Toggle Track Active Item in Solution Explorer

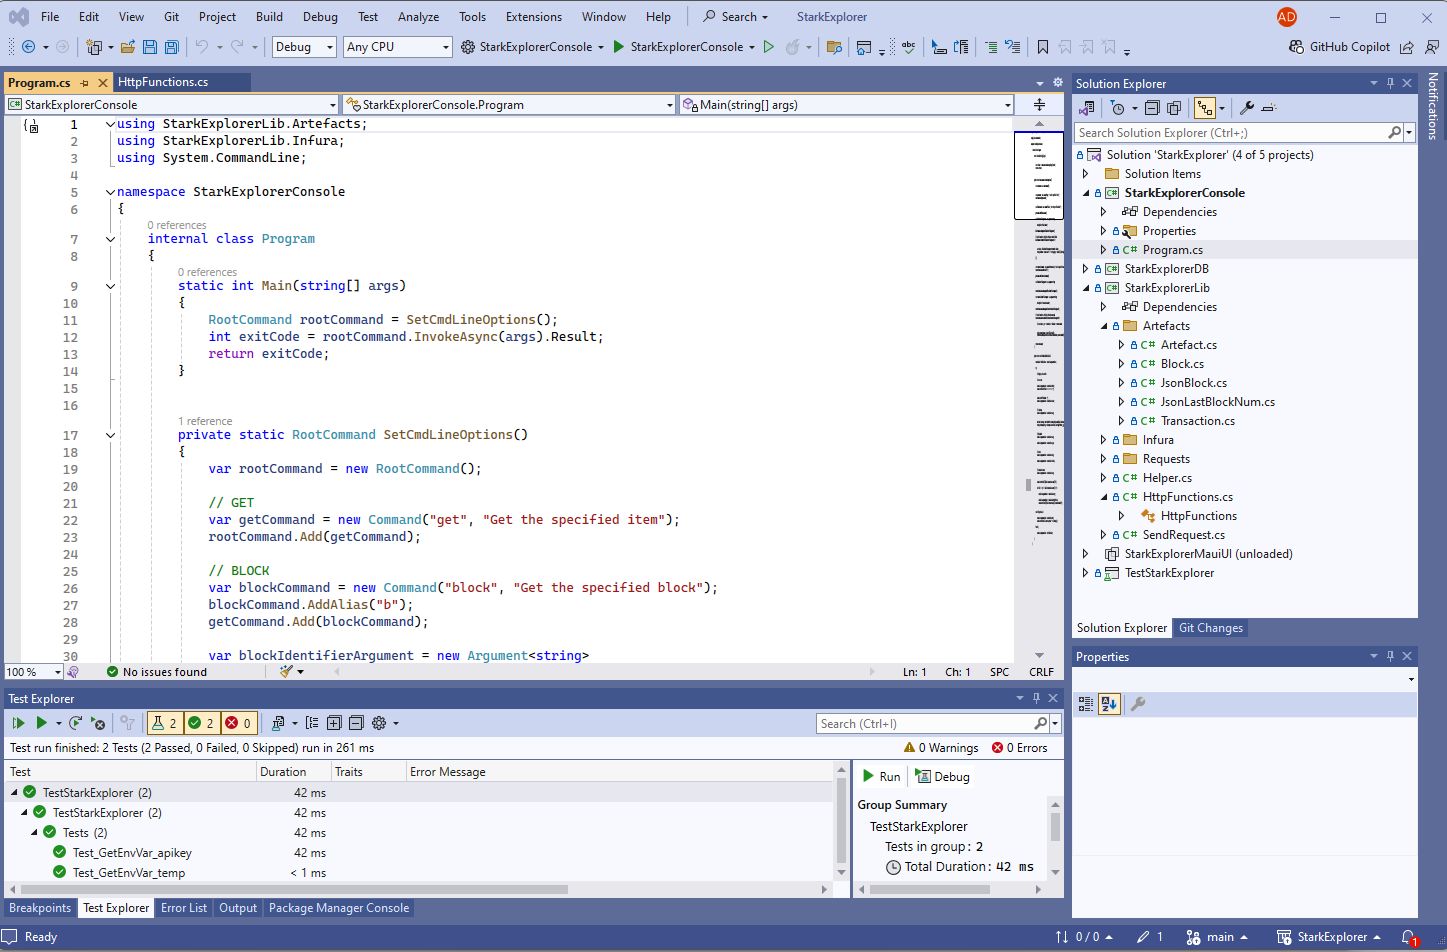[1205, 108]
